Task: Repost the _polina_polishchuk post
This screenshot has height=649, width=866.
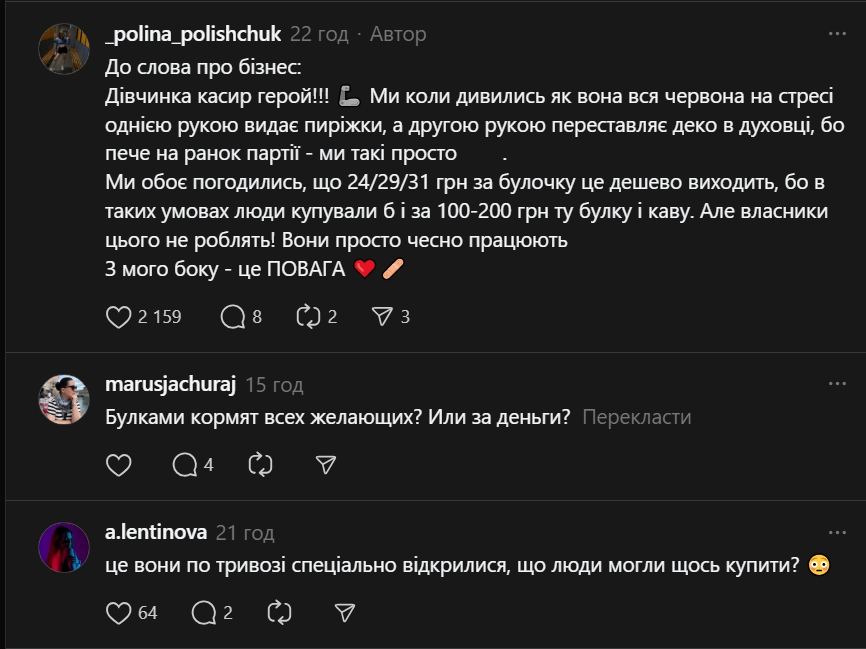Action: [x=307, y=317]
